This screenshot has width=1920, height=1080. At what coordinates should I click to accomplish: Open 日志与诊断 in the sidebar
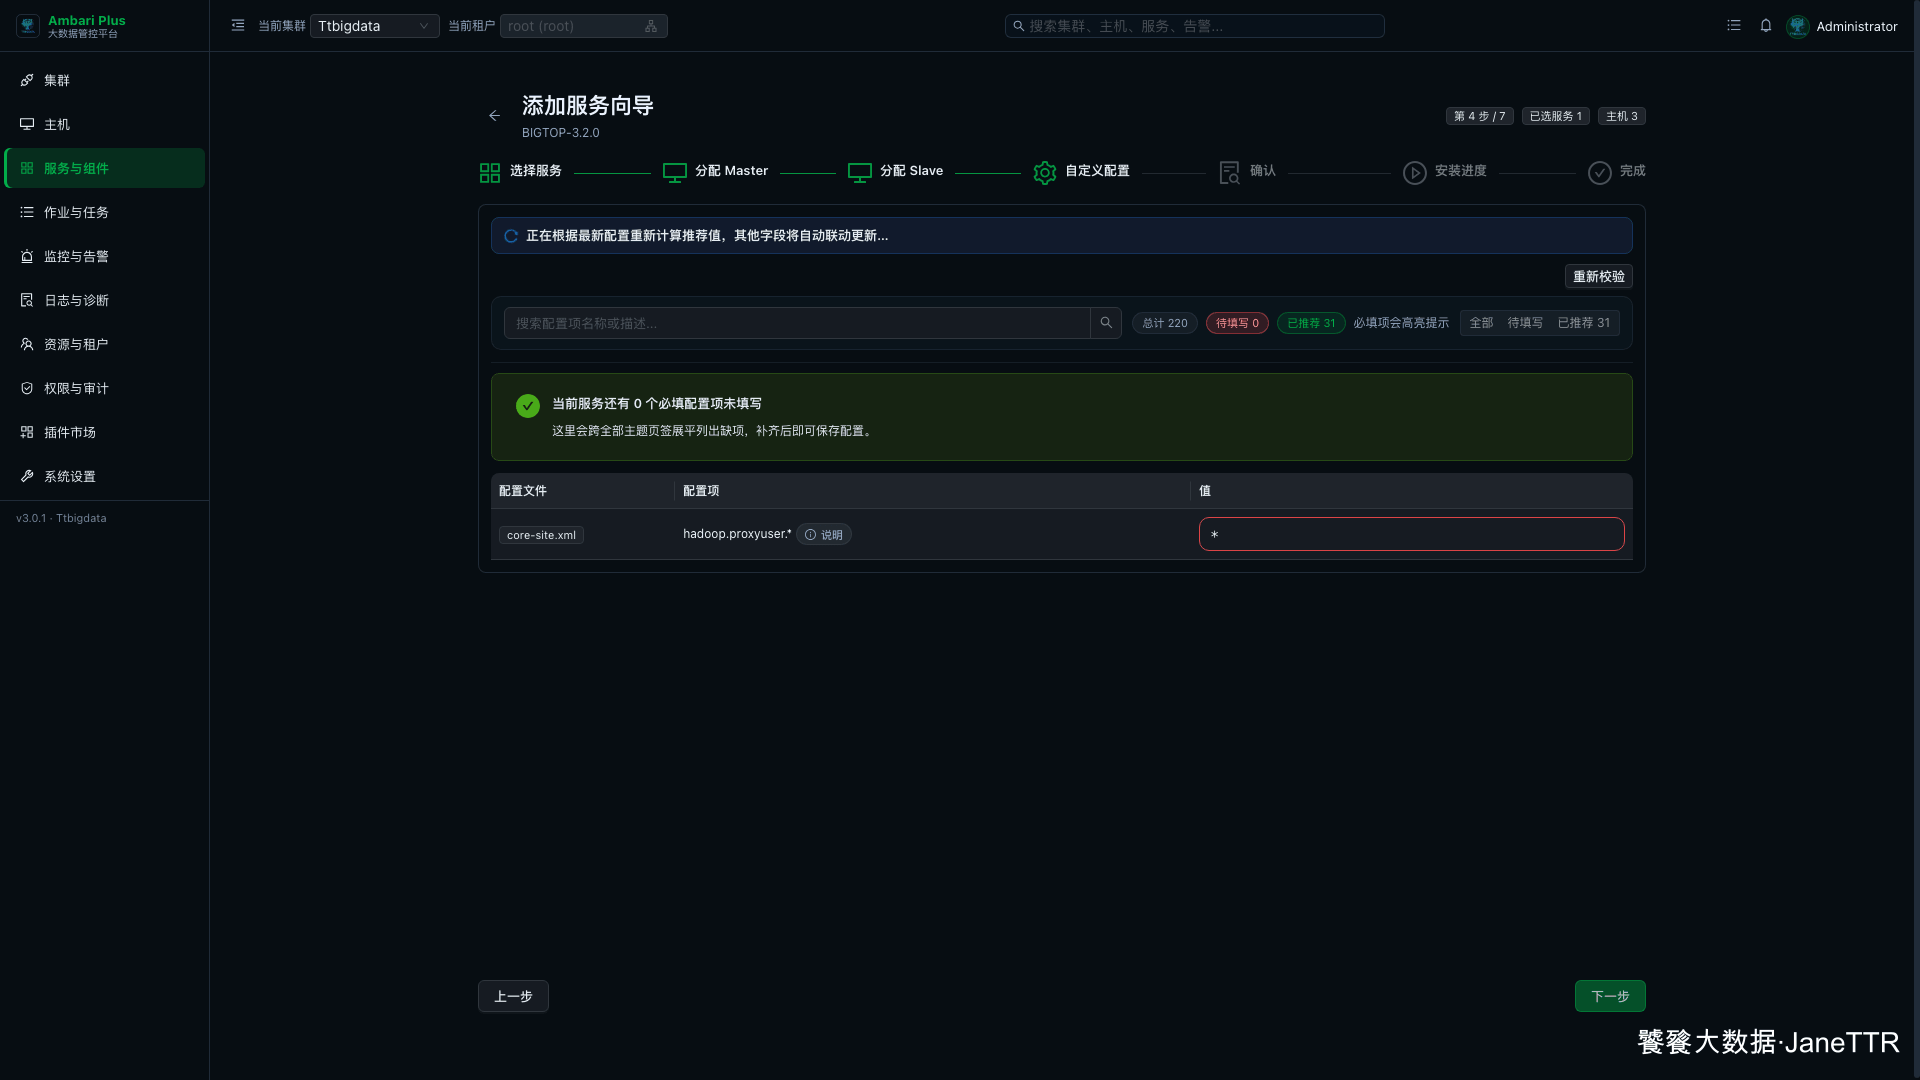coord(104,300)
